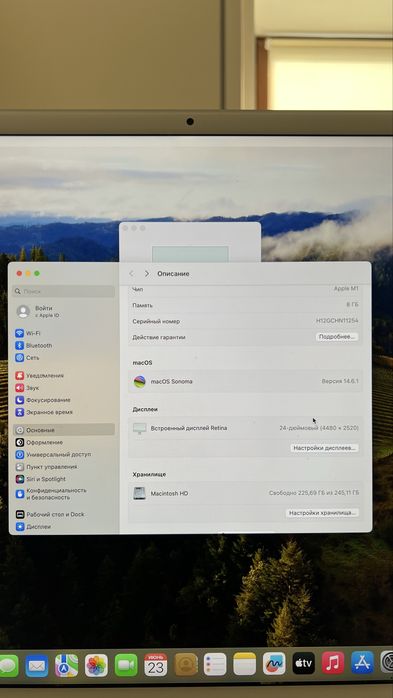
Task: Click the built-in Retina display icon
Action: tap(139, 428)
